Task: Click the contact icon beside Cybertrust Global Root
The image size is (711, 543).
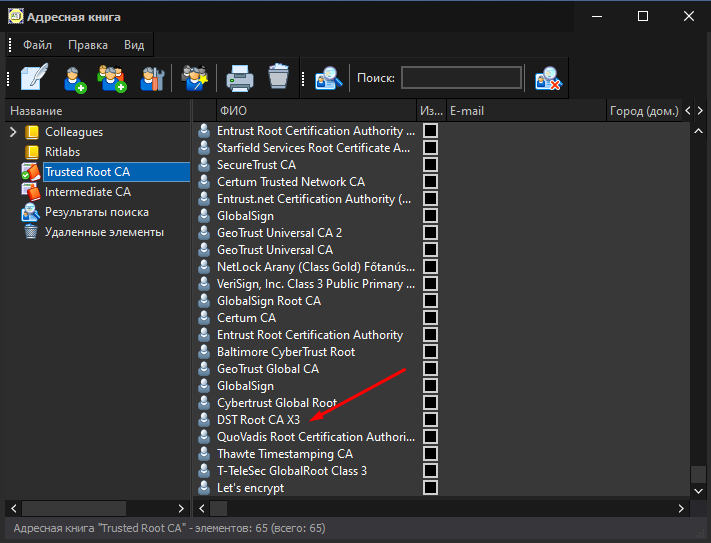Action: (205, 402)
